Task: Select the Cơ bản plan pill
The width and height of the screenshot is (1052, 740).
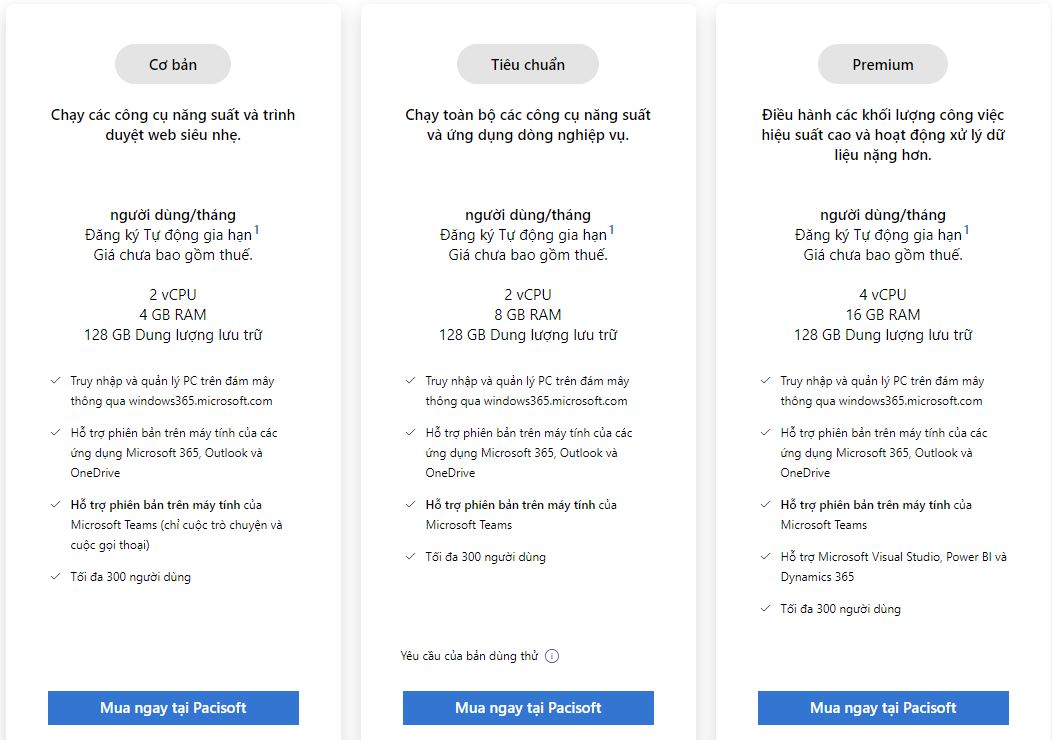Action: tap(173, 64)
